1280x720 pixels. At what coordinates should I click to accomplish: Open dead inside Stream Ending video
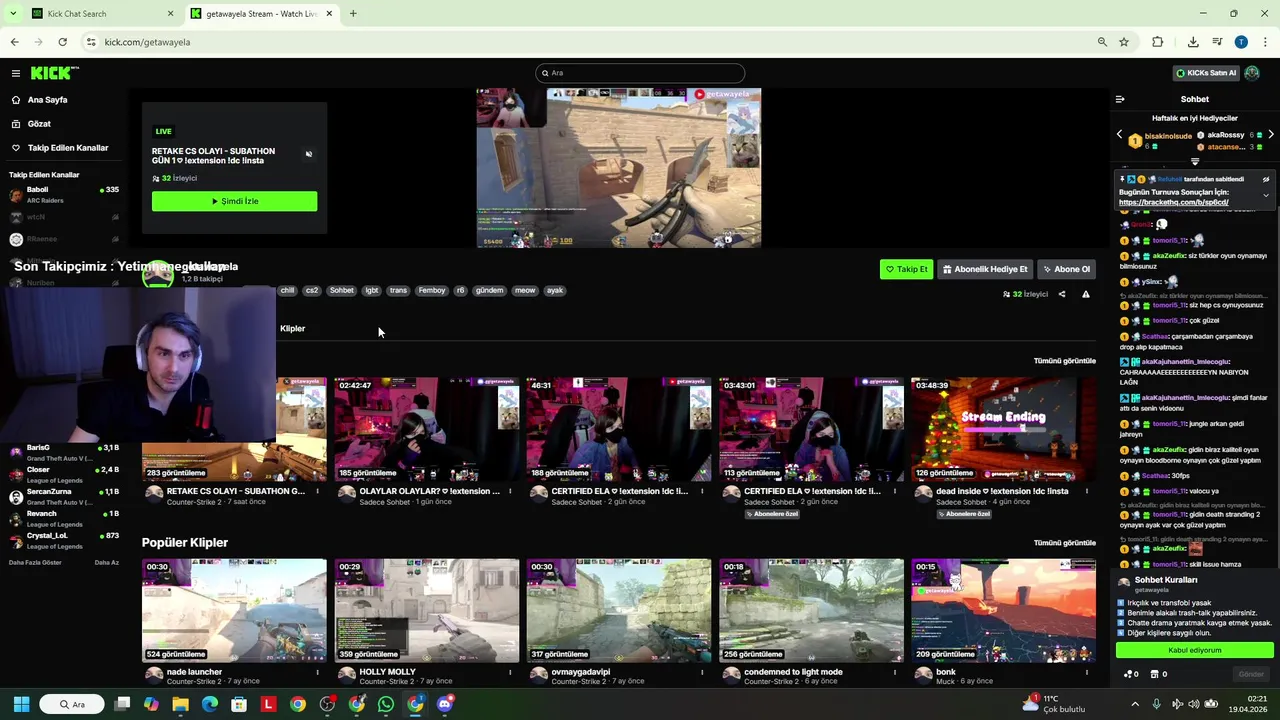[1004, 429]
